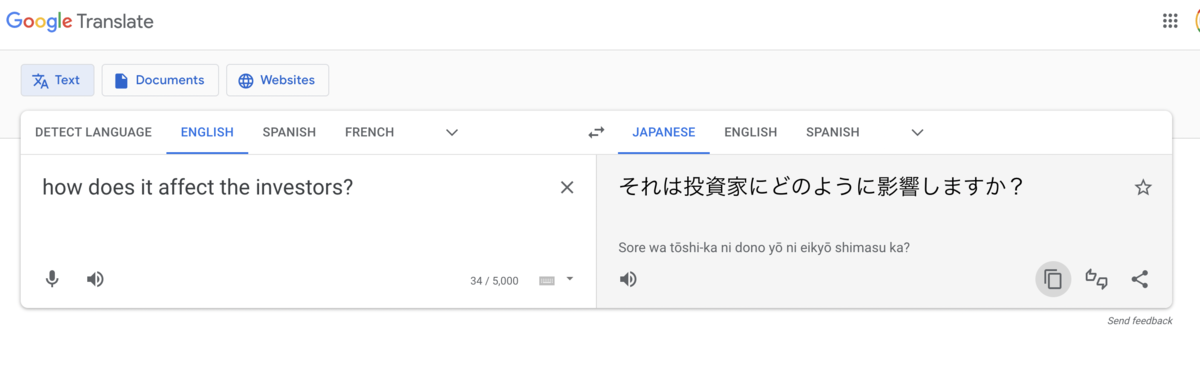This screenshot has width=1200, height=371.
Task: Open the Google apps grid
Action: 1170,21
